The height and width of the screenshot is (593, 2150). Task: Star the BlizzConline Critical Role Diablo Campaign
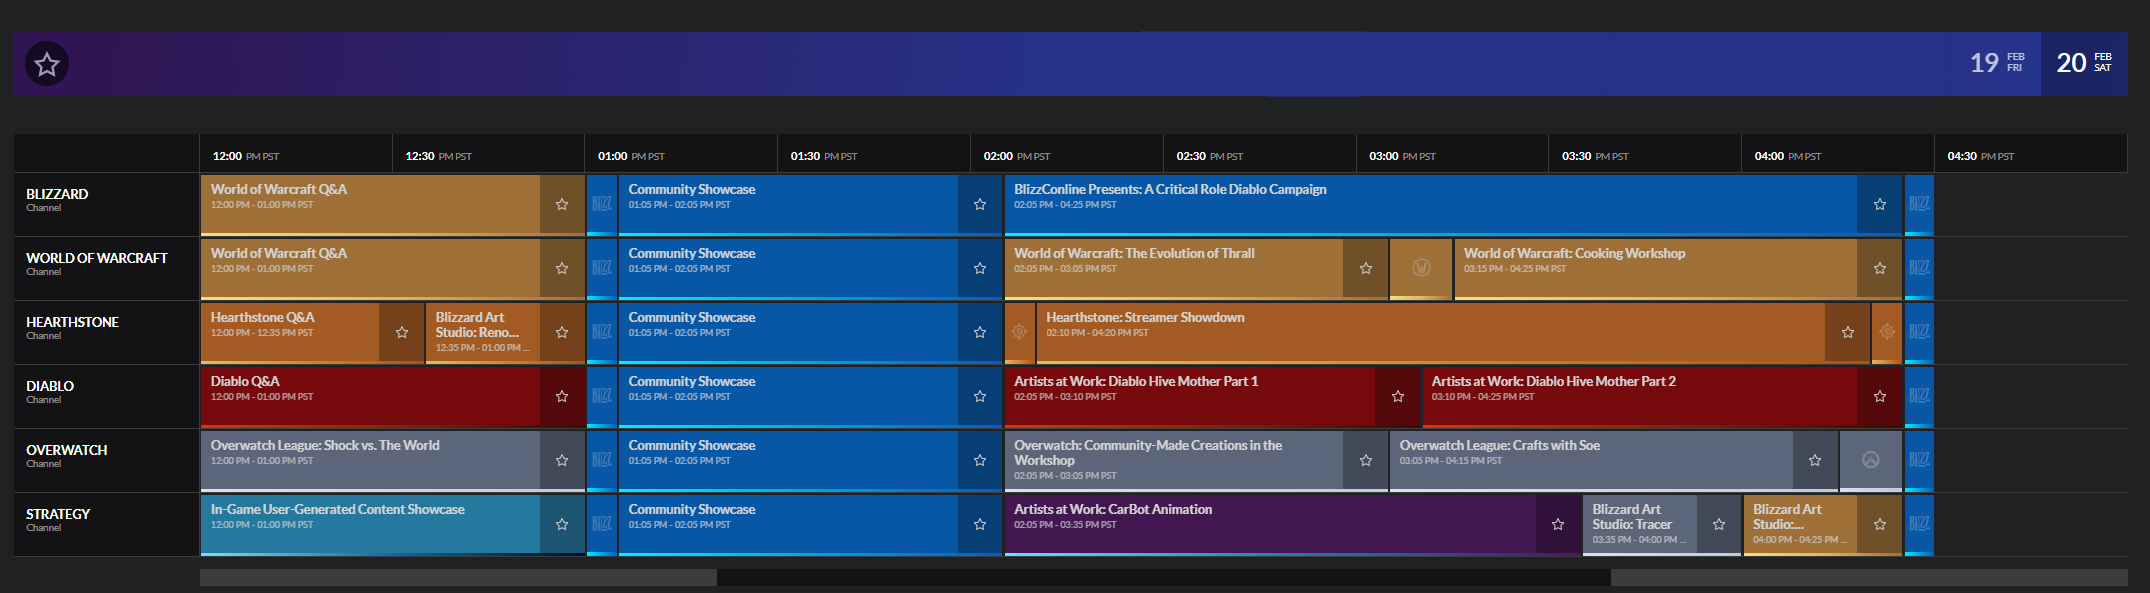click(1880, 204)
